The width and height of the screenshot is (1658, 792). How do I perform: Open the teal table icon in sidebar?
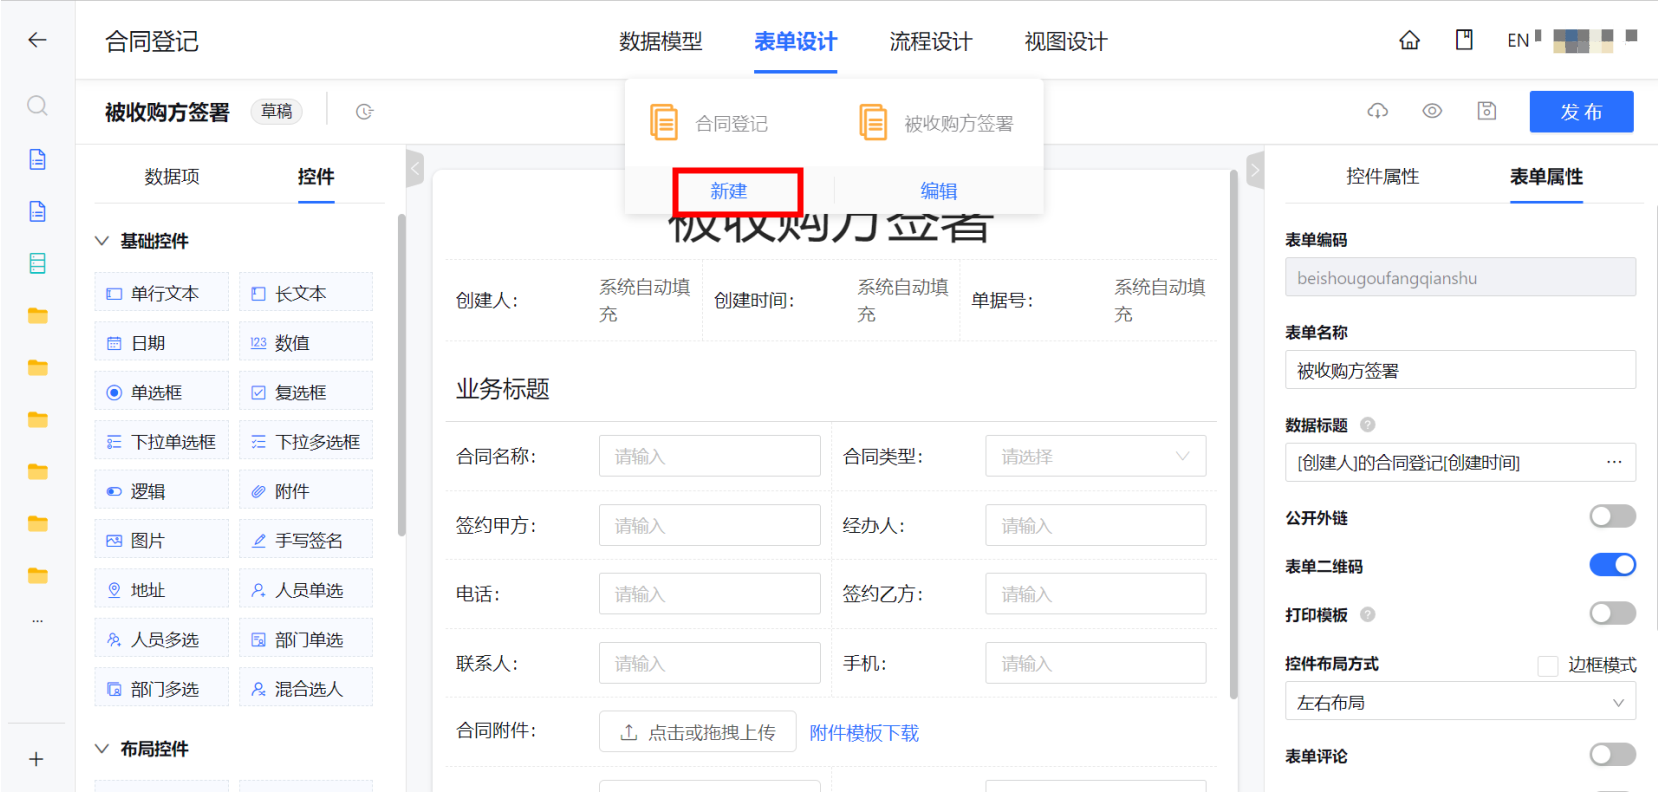click(x=38, y=263)
